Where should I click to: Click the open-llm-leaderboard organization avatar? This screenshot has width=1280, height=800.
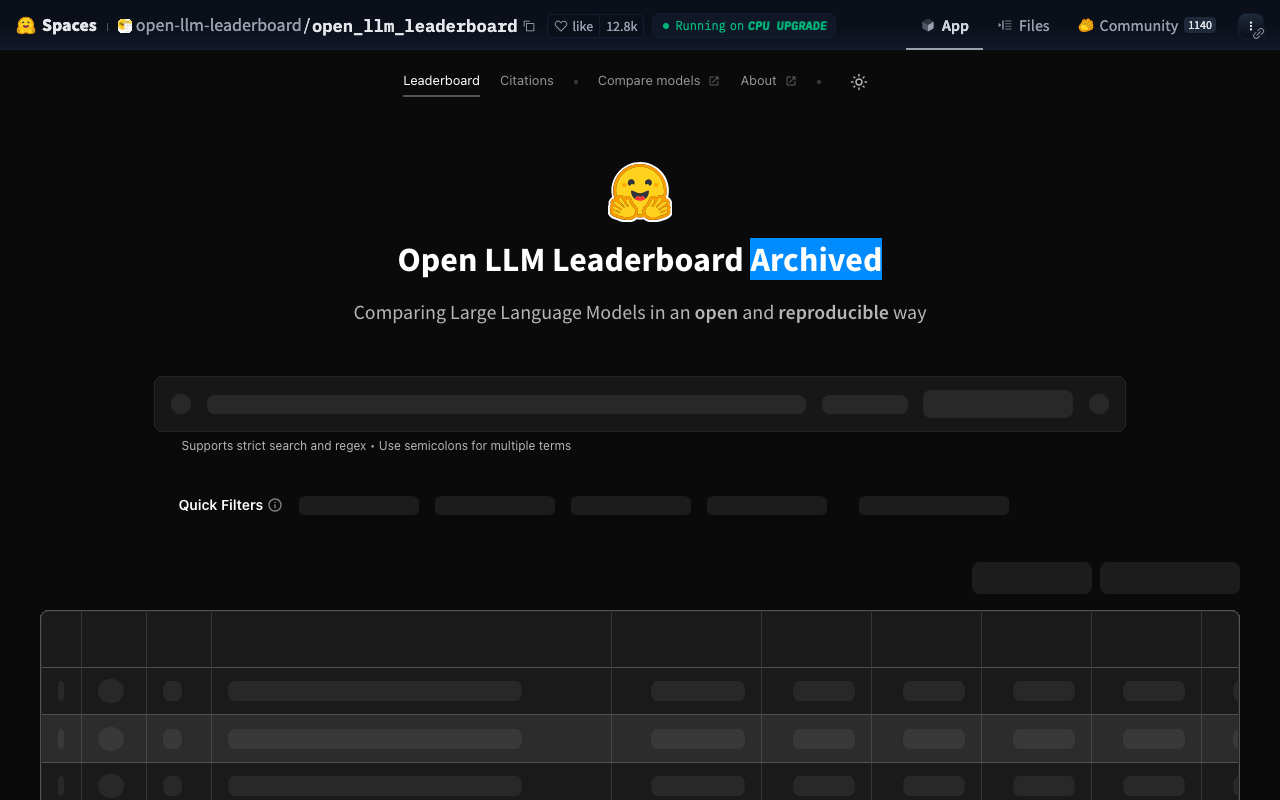coord(125,26)
